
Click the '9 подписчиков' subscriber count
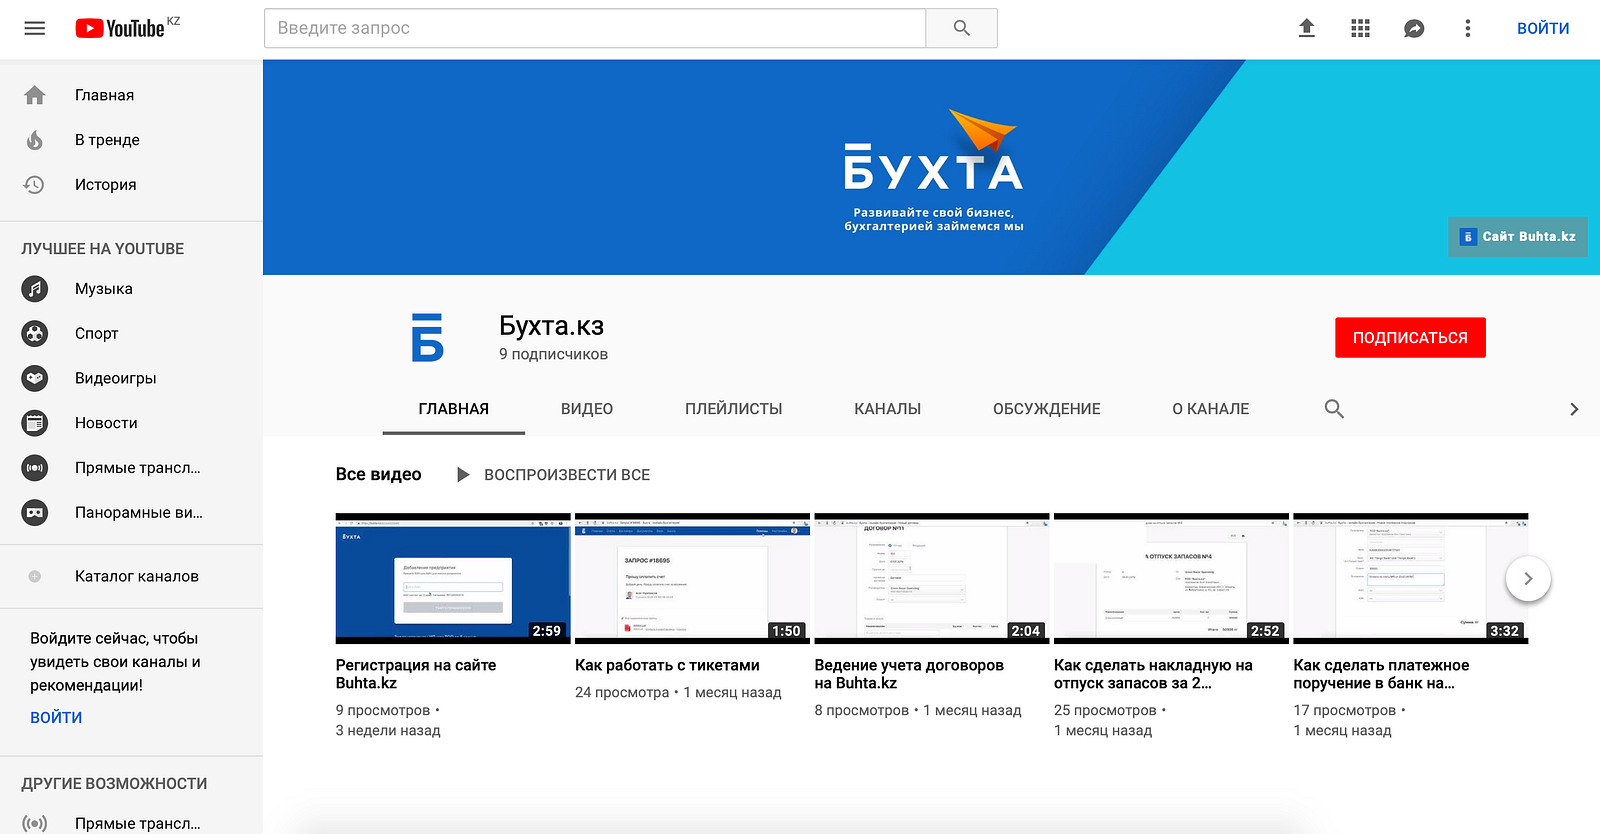(553, 354)
